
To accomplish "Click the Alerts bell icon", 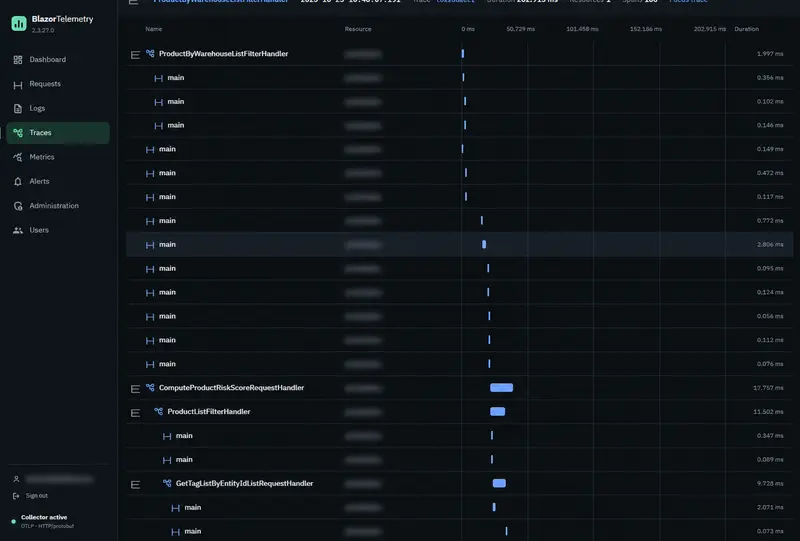I will pyautogui.click(x=18, y=181).
